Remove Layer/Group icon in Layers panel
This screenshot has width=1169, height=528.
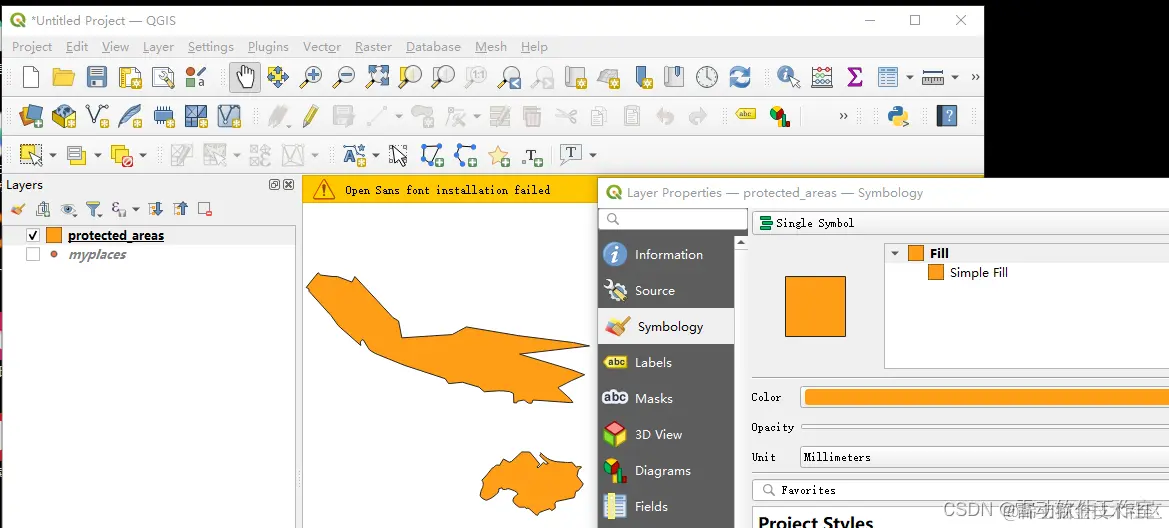(205, 210)
